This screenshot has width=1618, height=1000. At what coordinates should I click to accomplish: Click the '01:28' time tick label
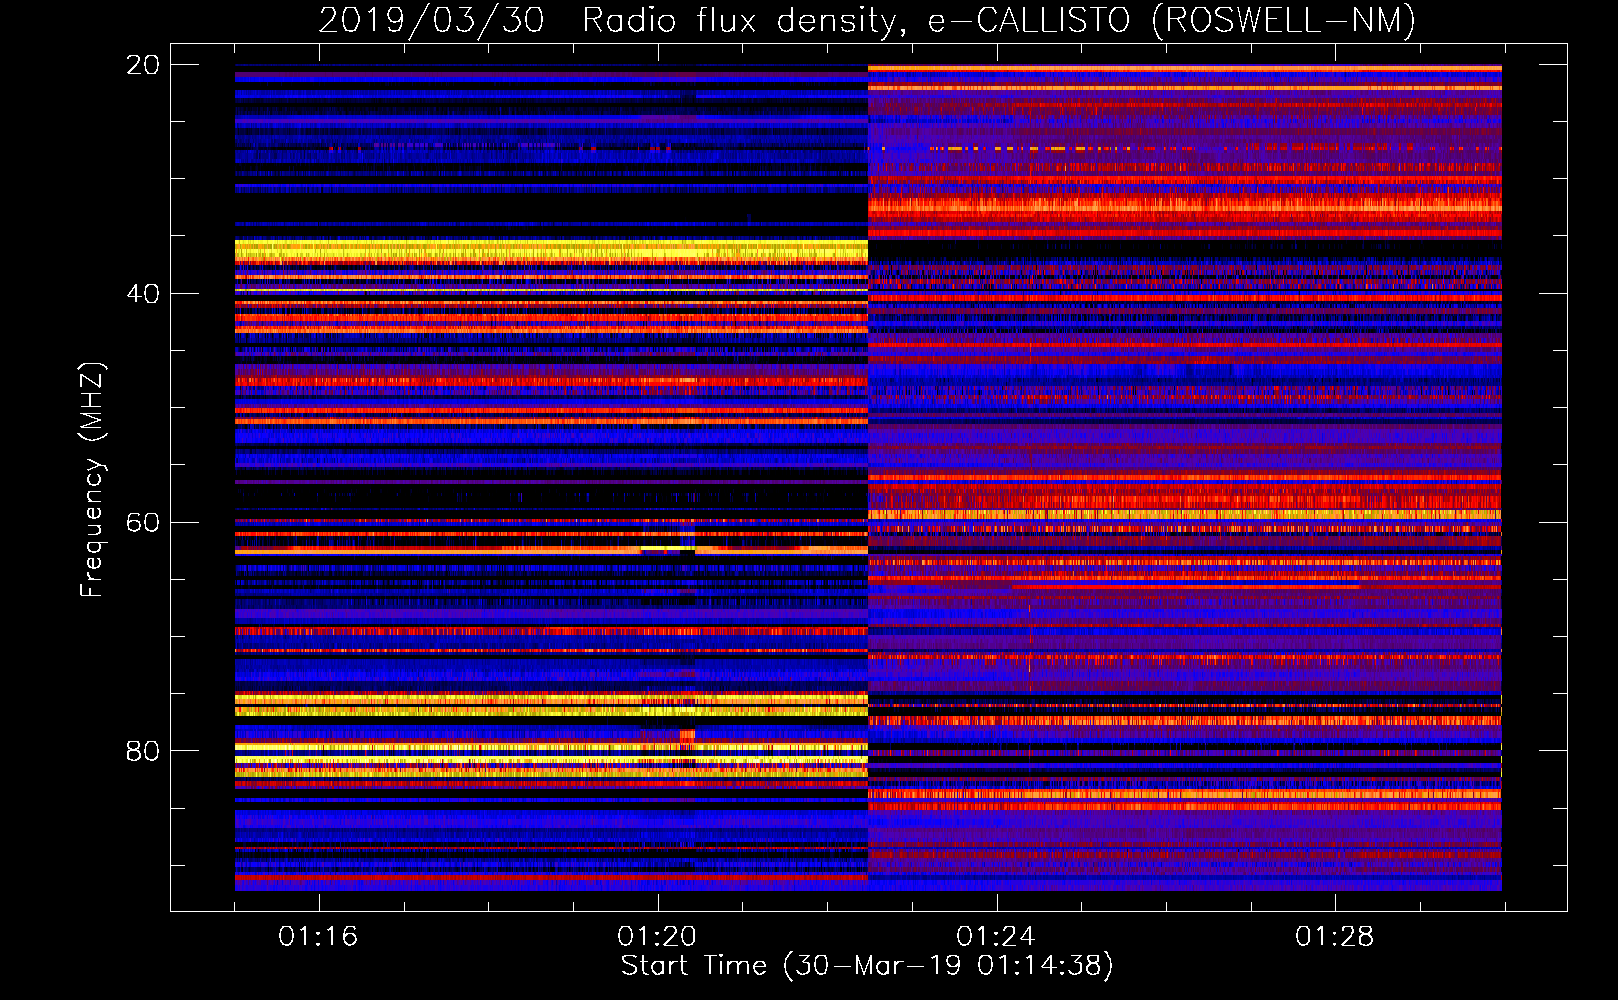click(1335, 937)
